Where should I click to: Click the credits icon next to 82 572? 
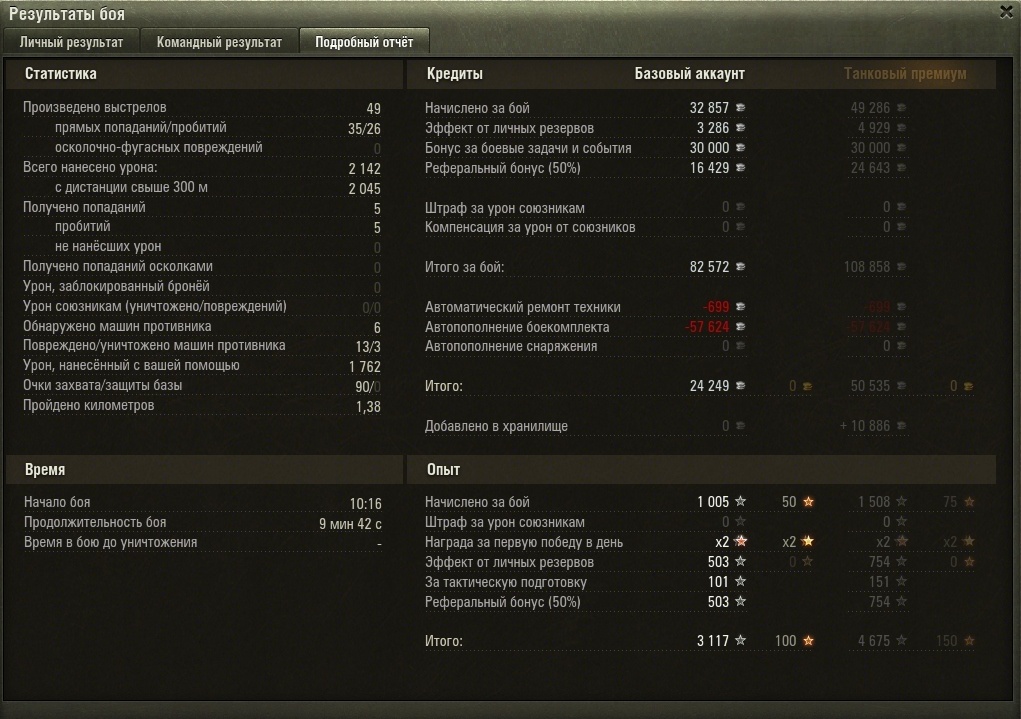pos(740,267)
